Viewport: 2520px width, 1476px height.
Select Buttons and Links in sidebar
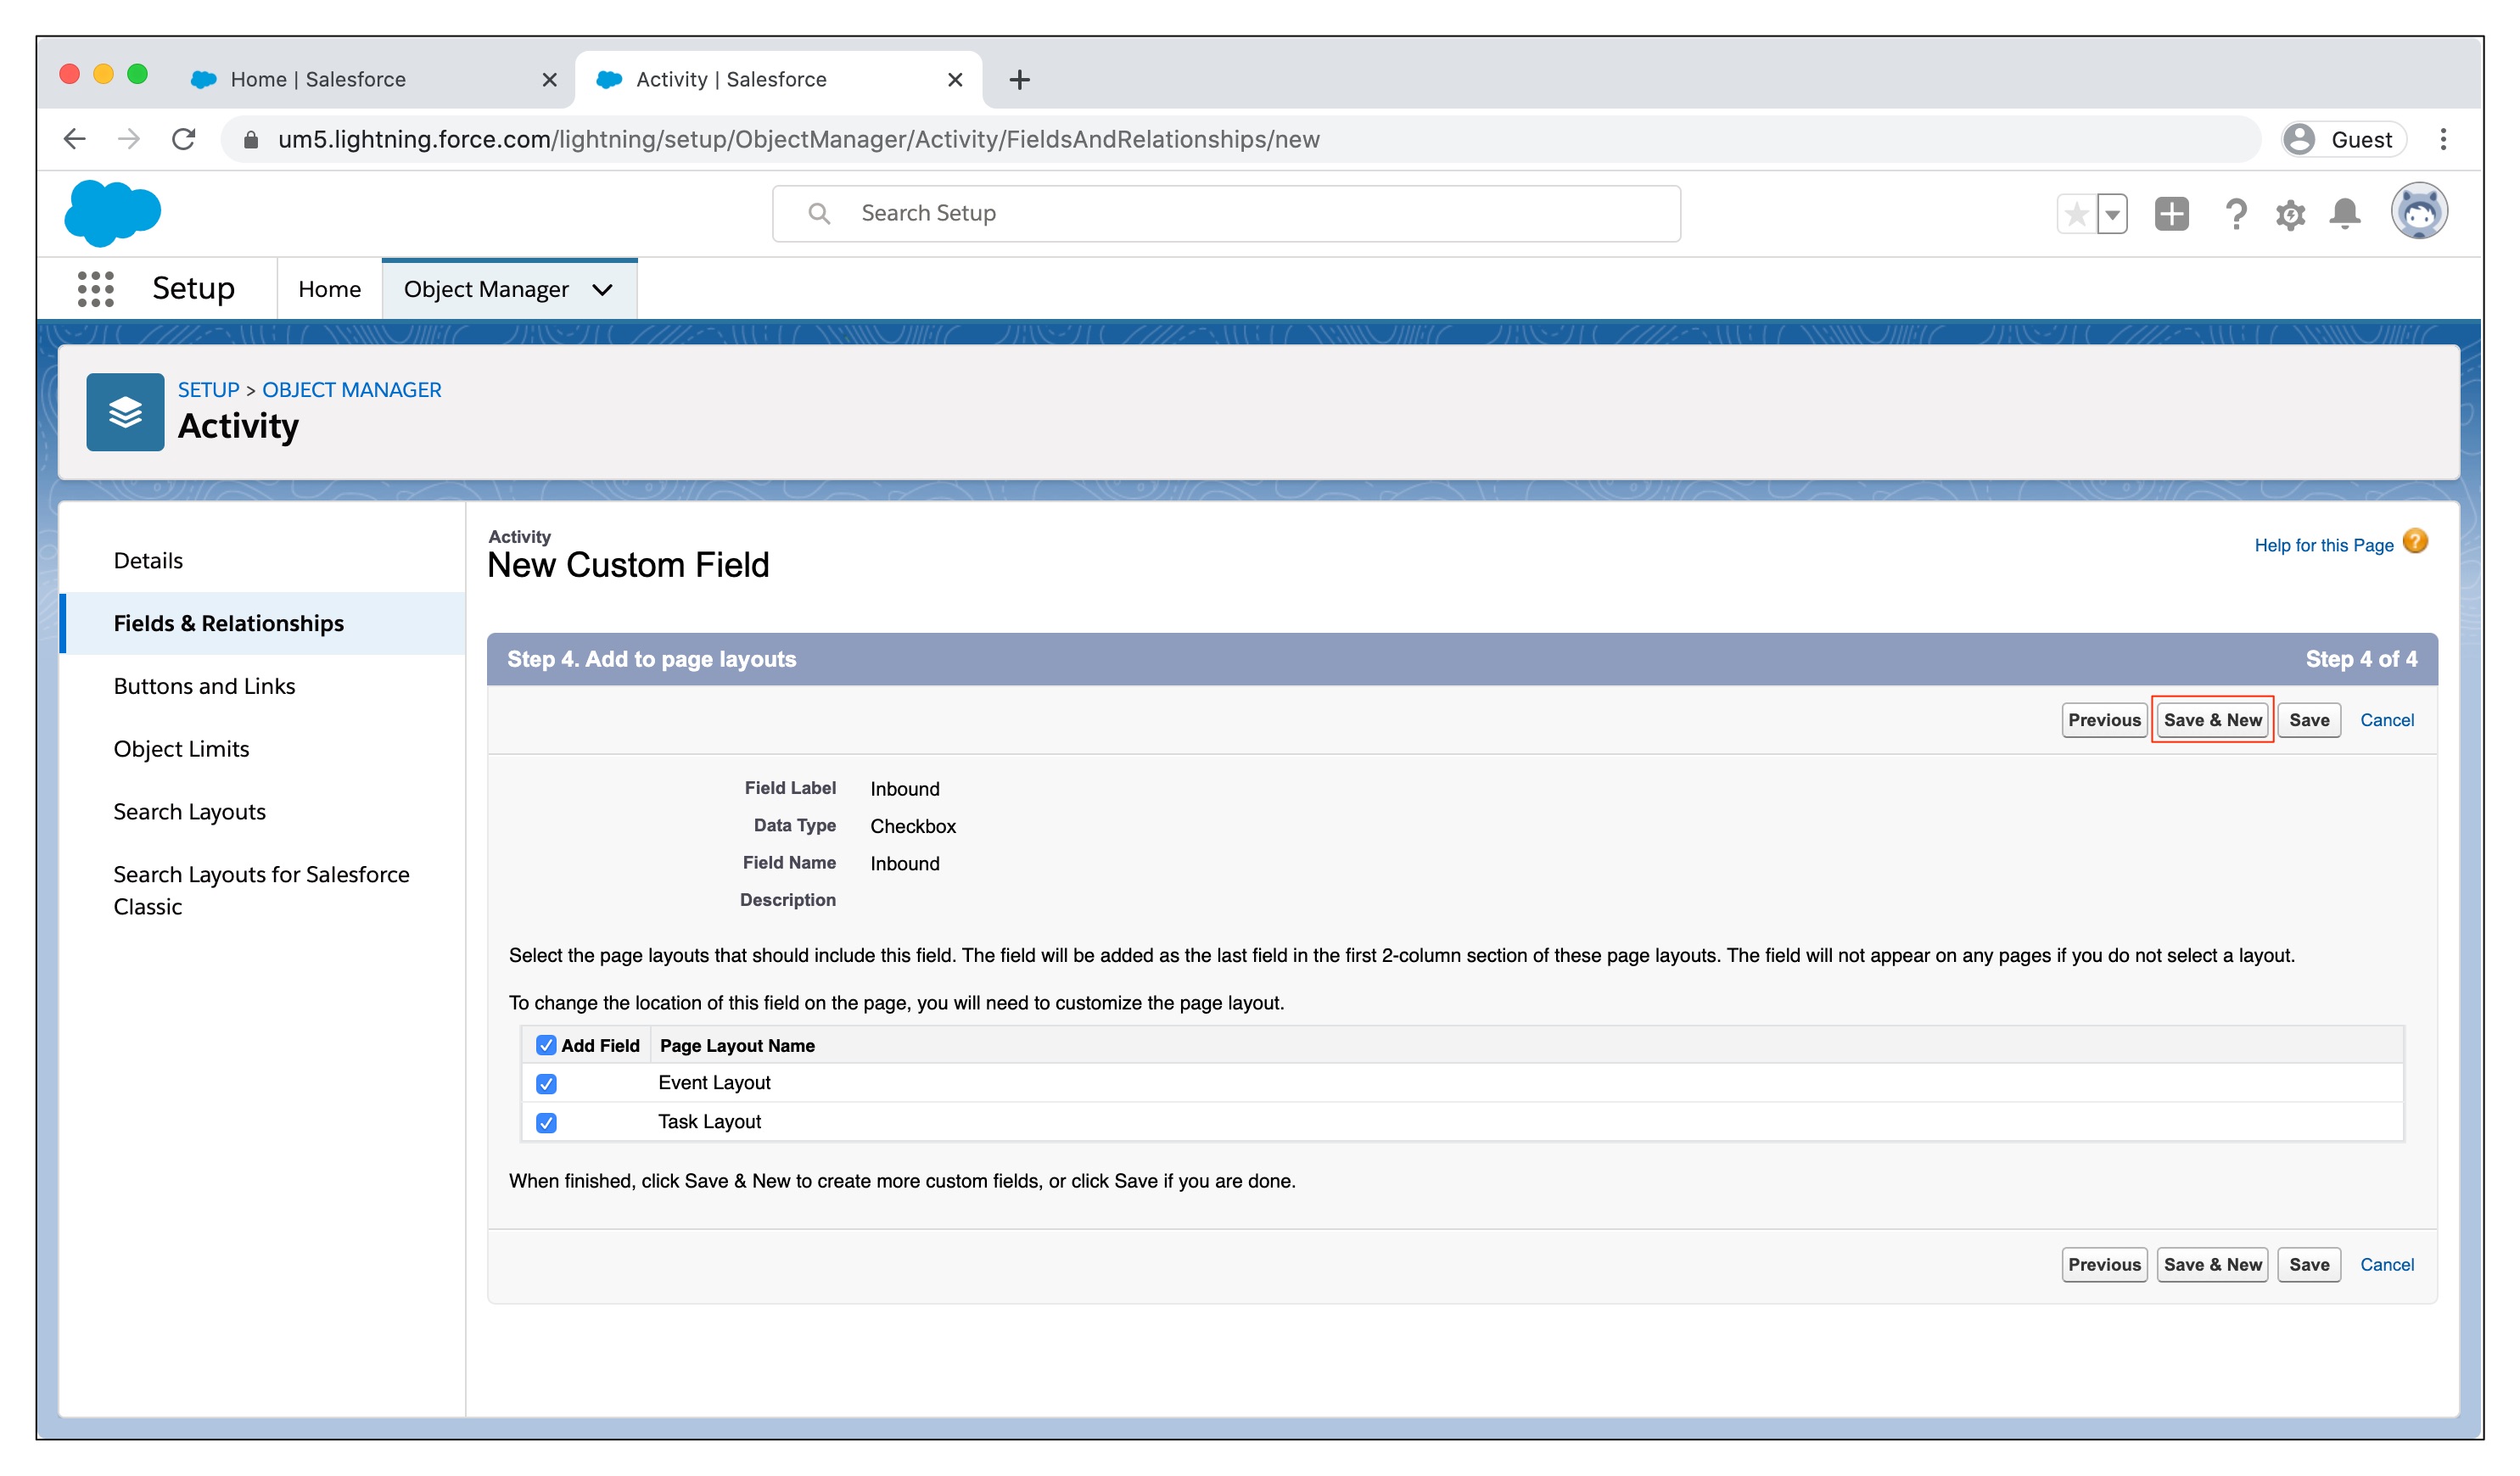204,686
